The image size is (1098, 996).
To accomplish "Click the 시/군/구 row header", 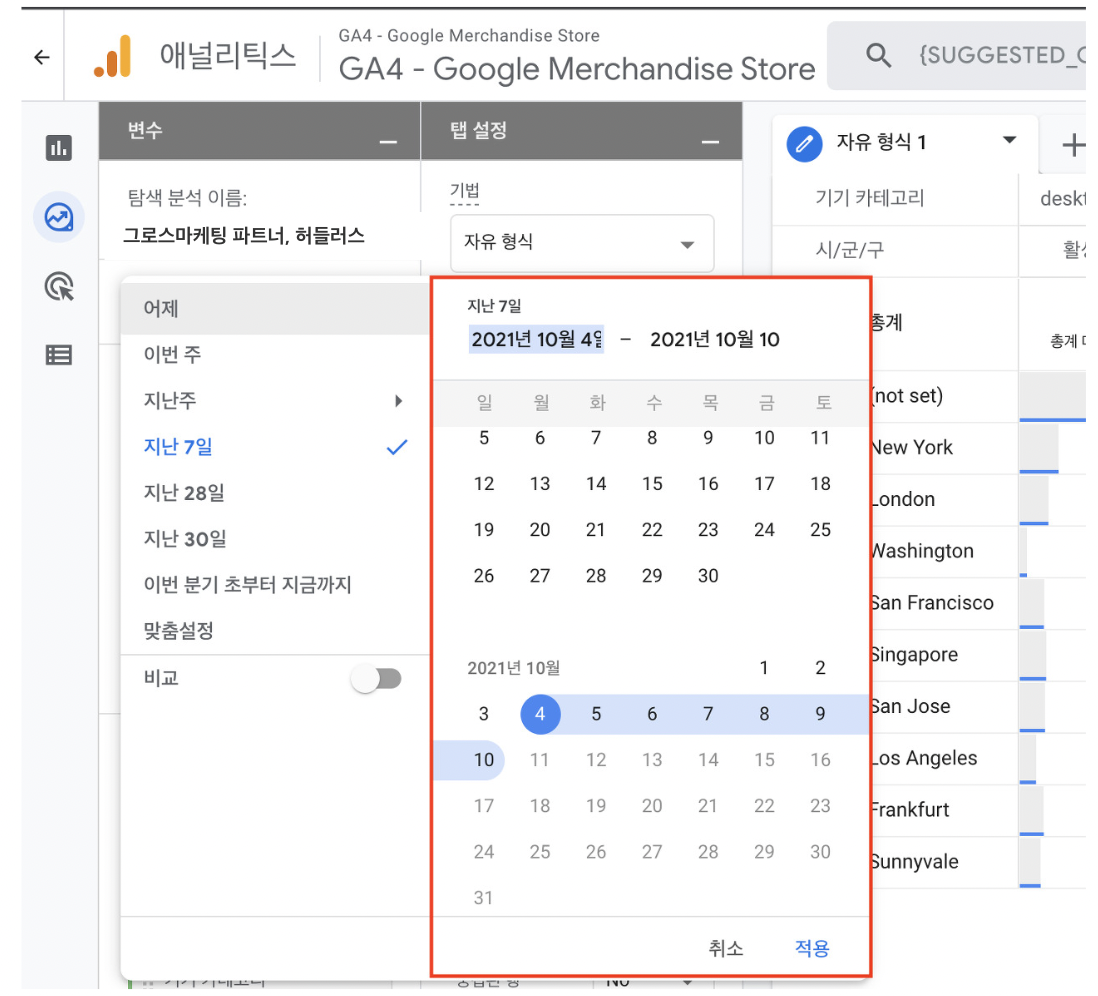I will (x=849, y=251).
